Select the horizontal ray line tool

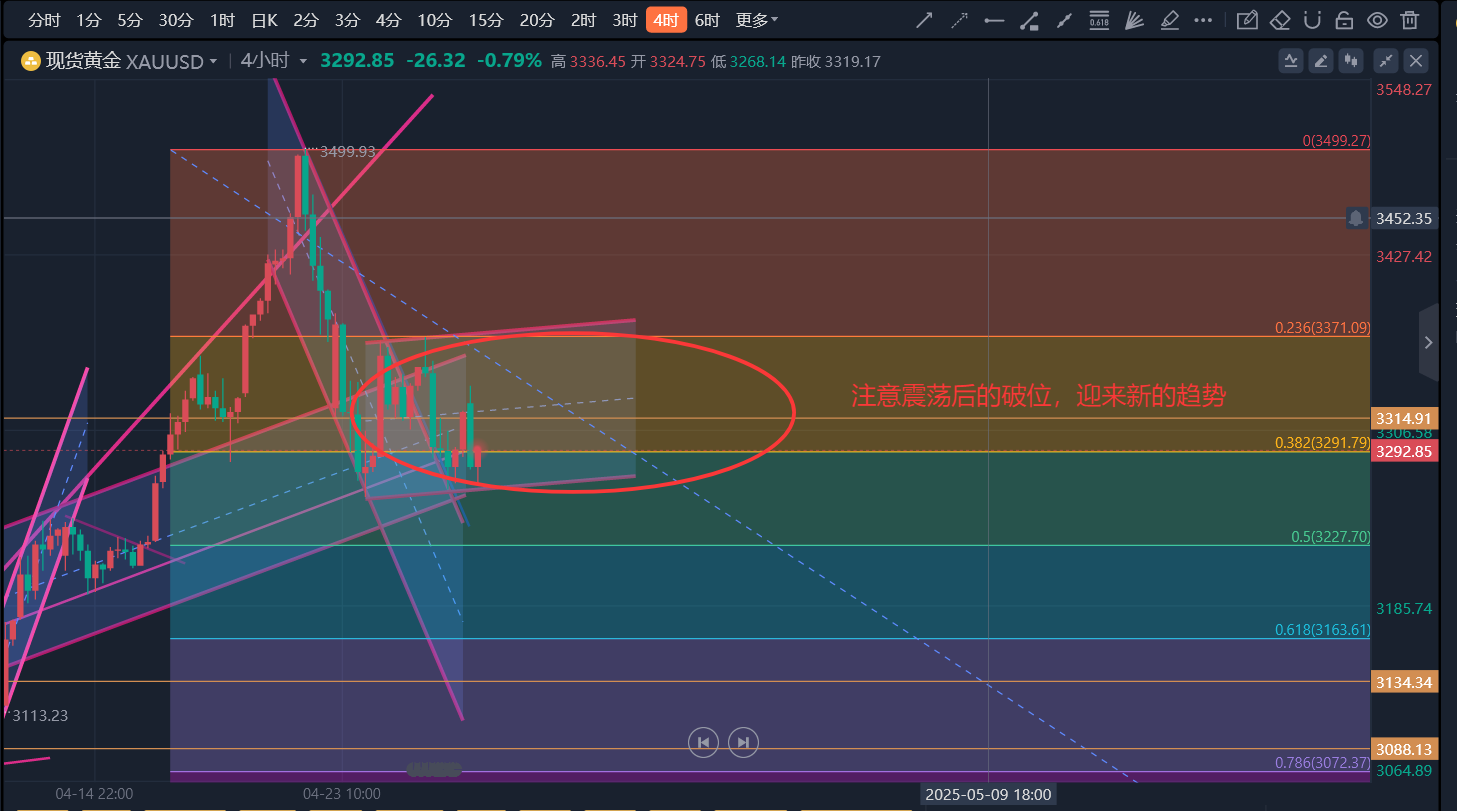click(x=994, y=20)
